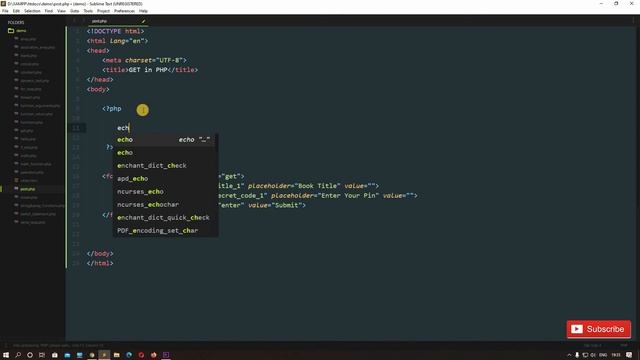Open the network tray icon
This screenshot has width=640, height=360.
(x=585, y=355)
